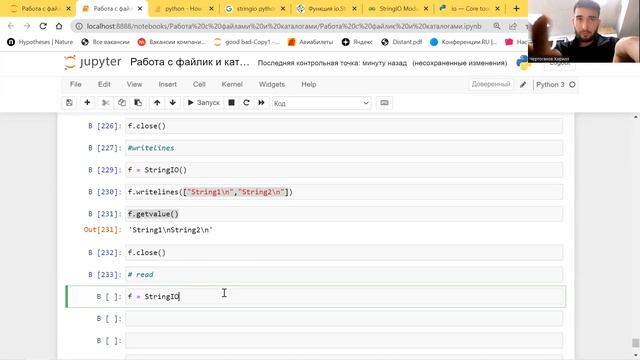Click the zoom magnifier icon in address bar
Viewport: 640px width, 360px height.
point(497,26)
